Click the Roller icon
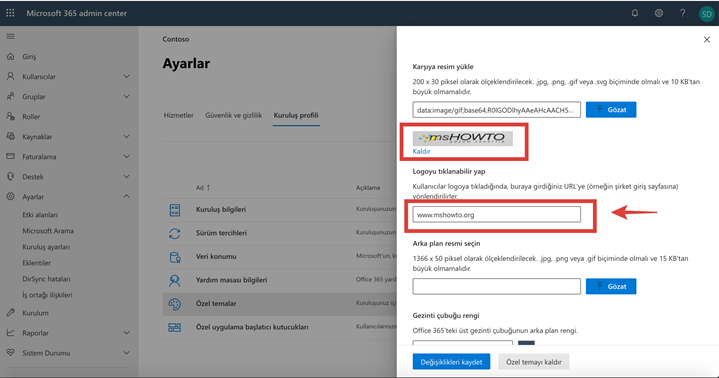This screenshot has height=378, width=719. (11, 117)
